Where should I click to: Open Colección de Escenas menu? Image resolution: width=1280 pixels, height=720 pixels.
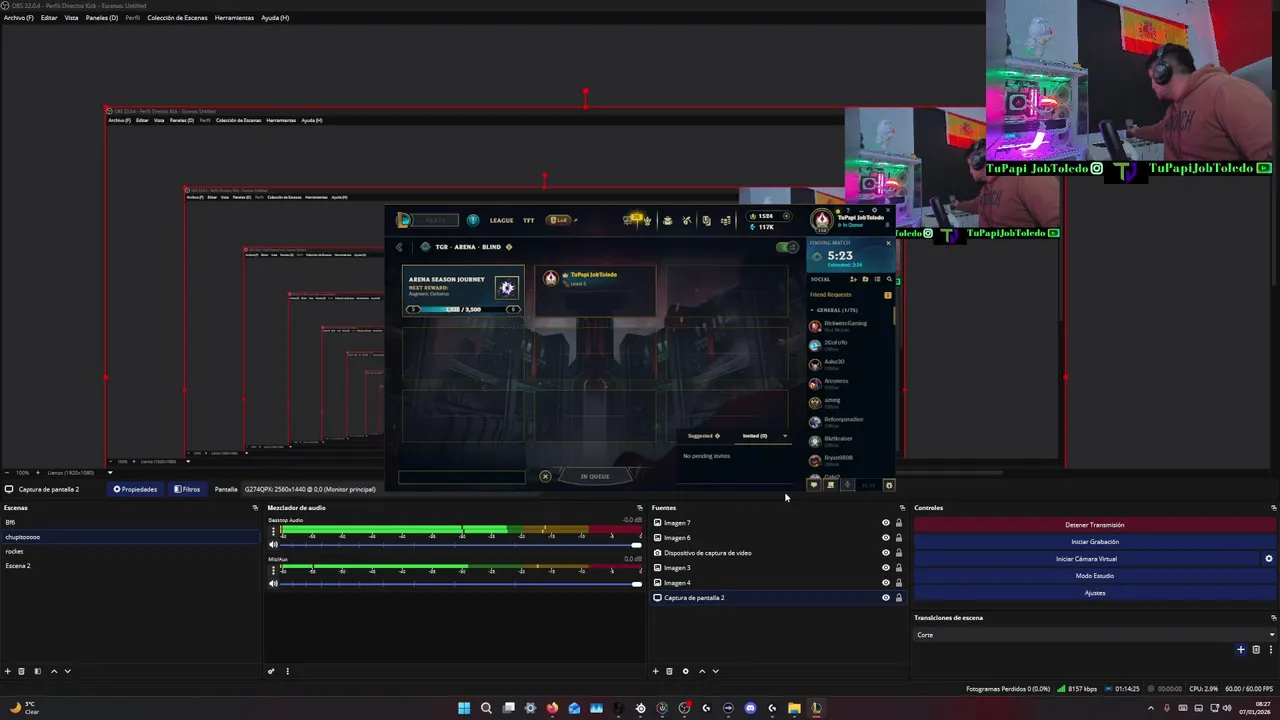pyautogui.click(x=177, y=18)
